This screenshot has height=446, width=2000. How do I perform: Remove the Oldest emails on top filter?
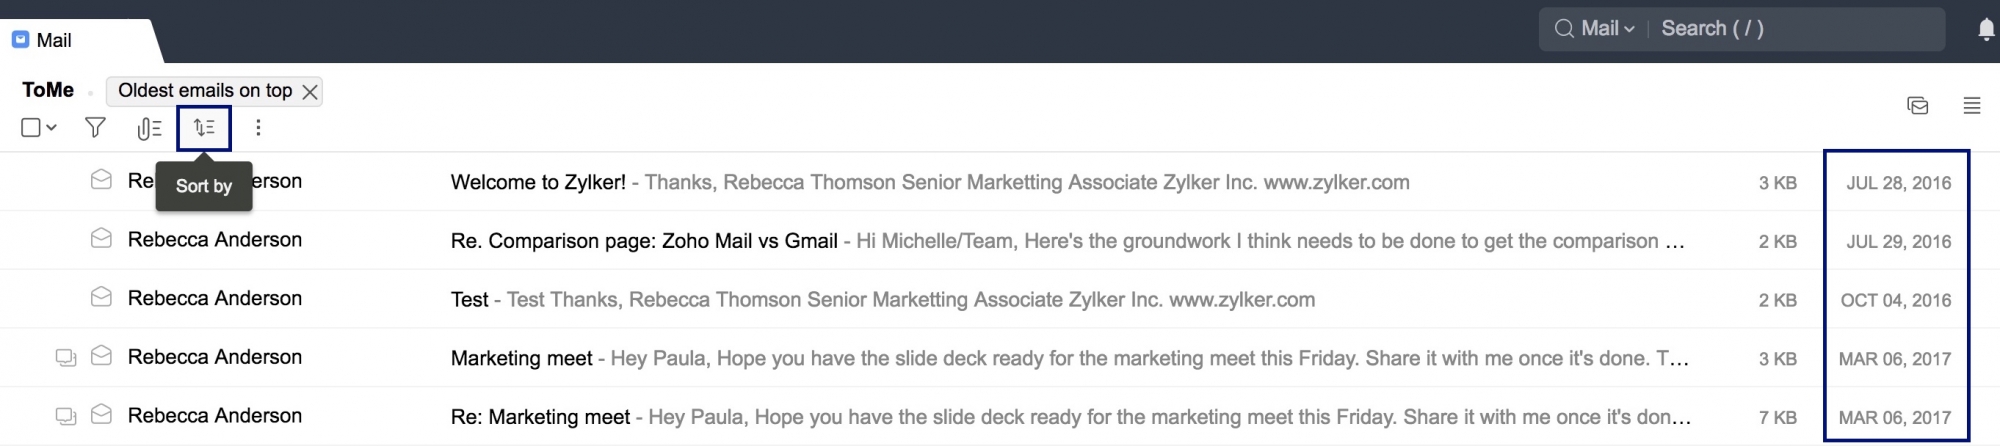[310, 92]
